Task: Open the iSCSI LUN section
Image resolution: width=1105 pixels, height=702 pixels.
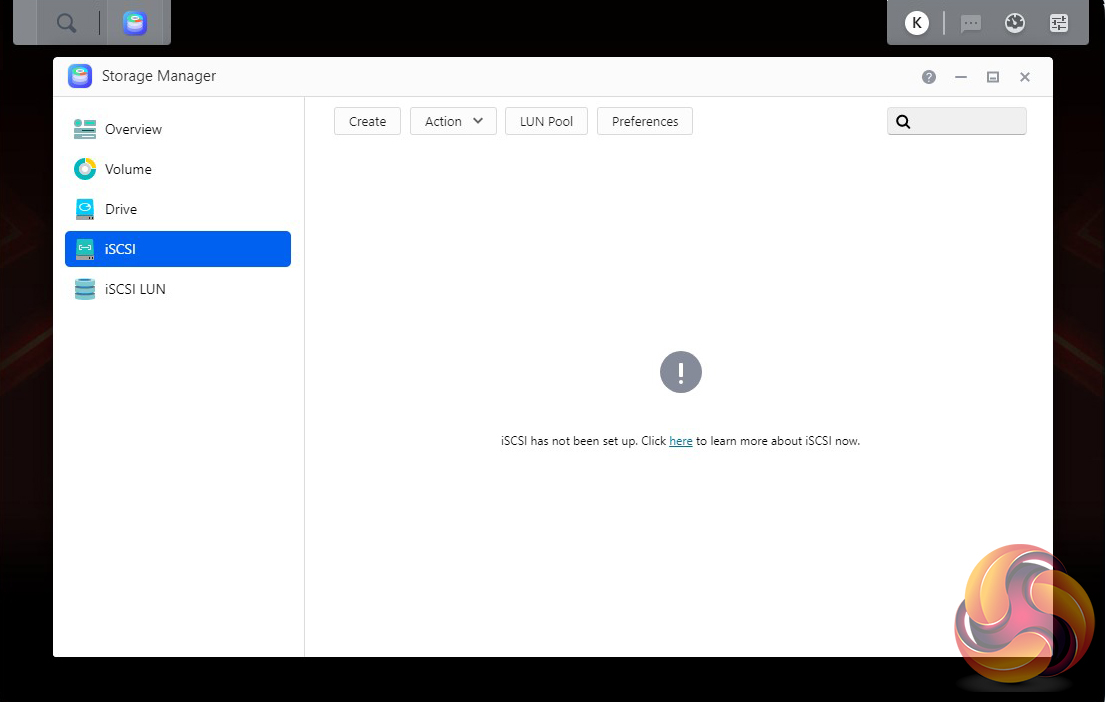Action: point(178,289)
